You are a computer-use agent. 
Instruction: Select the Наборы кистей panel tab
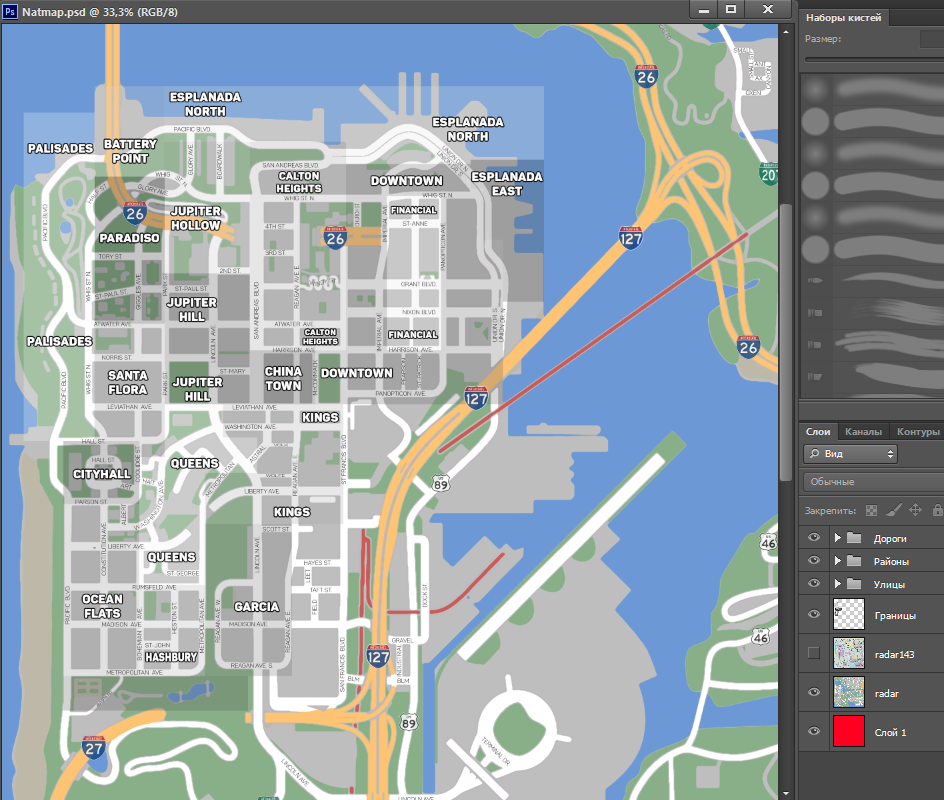coord(843,17)
